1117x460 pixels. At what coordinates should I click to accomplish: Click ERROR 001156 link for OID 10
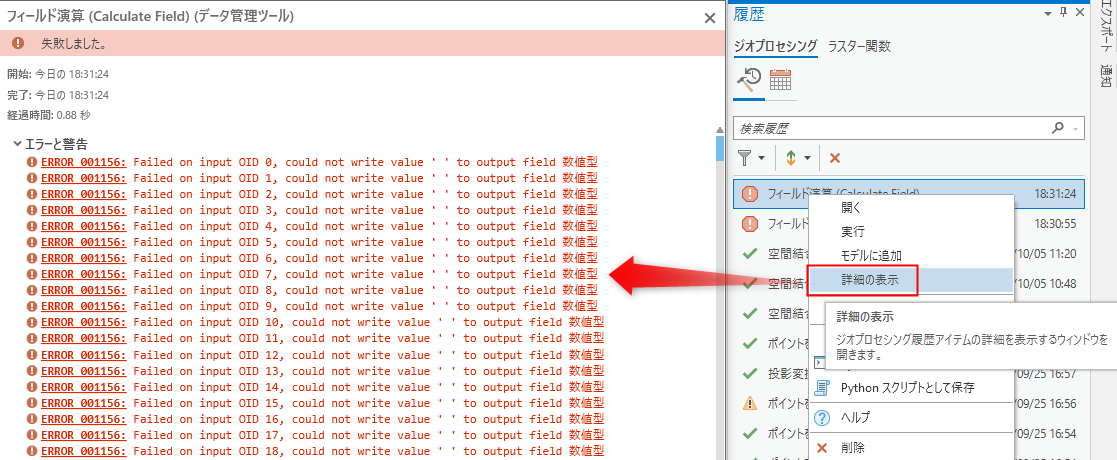(x=83, y=322)
